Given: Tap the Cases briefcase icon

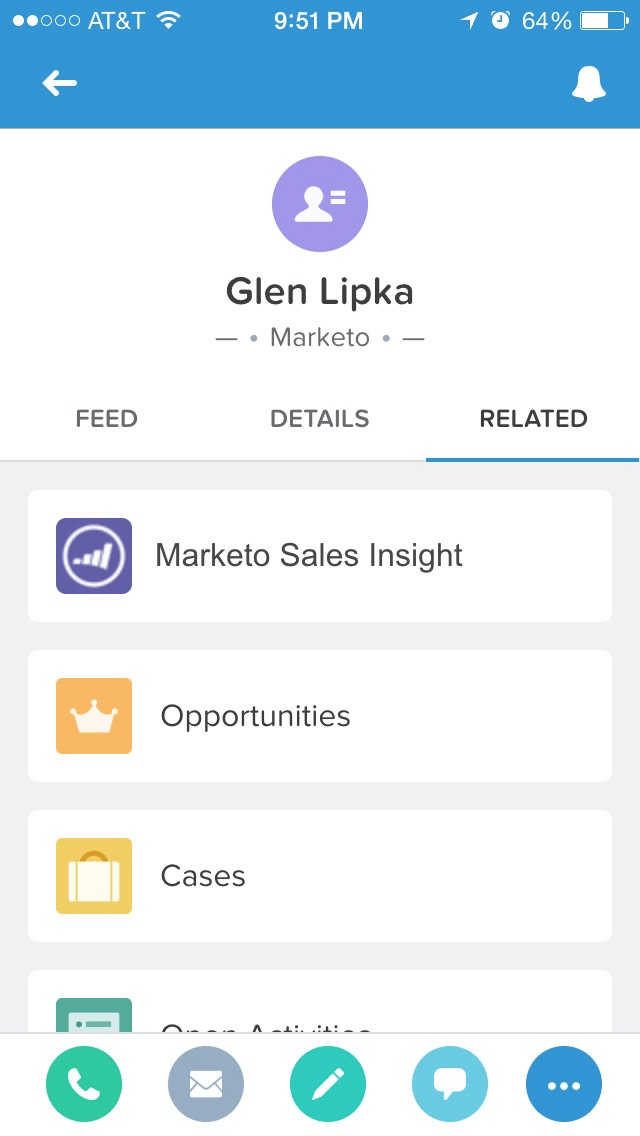Looking at the screenshot, I should (x=94, y=876).
